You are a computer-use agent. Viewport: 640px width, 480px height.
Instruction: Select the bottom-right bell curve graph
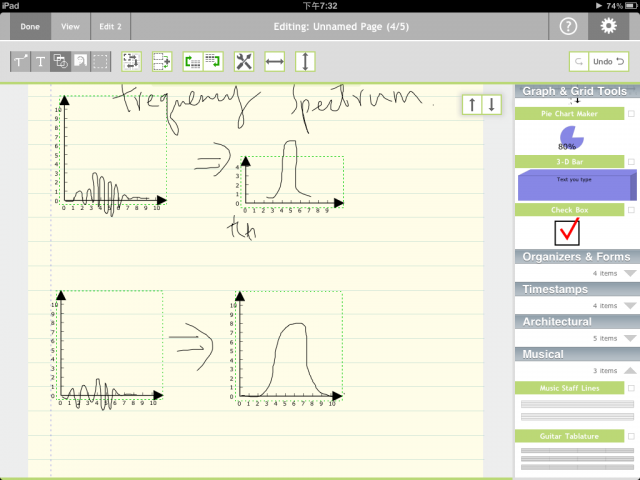pyautogui.click(x=289, y=346)
